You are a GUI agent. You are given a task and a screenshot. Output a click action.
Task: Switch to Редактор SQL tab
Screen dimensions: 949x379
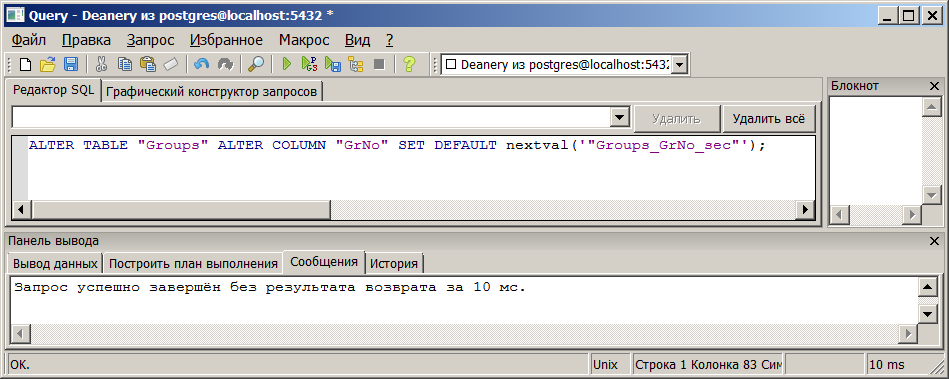[x=54, y=90]
